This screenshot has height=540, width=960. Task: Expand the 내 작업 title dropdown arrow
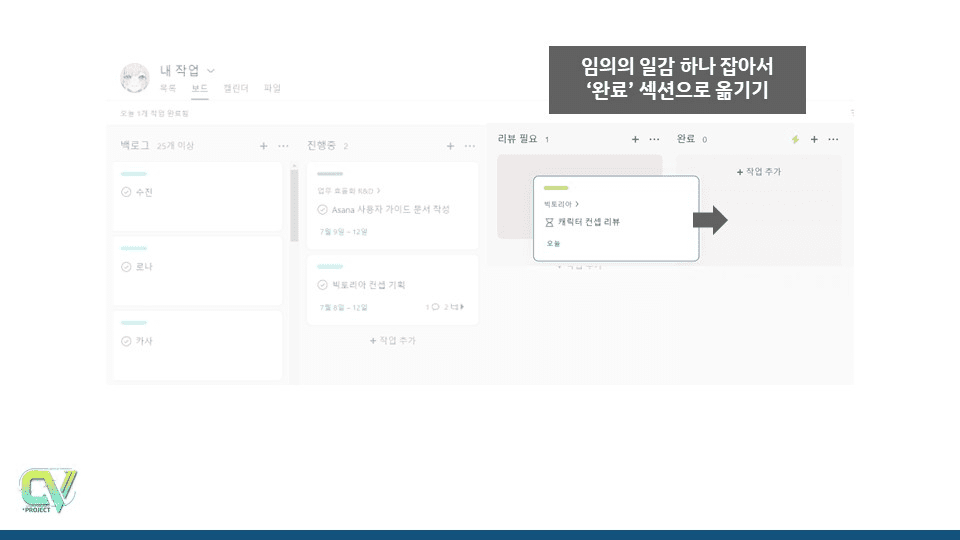point(211,70)
